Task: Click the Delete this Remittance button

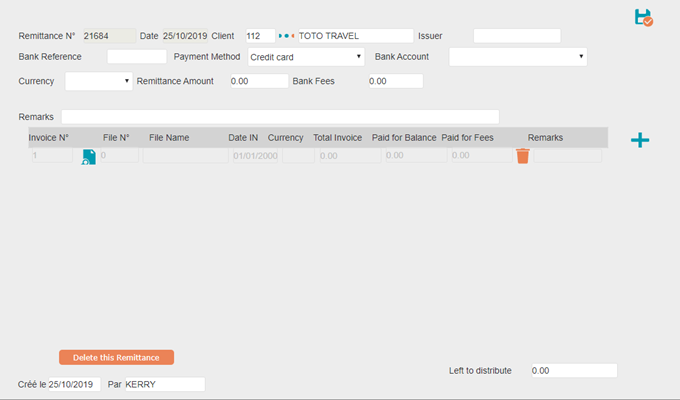Action: [x=116, y=357]
